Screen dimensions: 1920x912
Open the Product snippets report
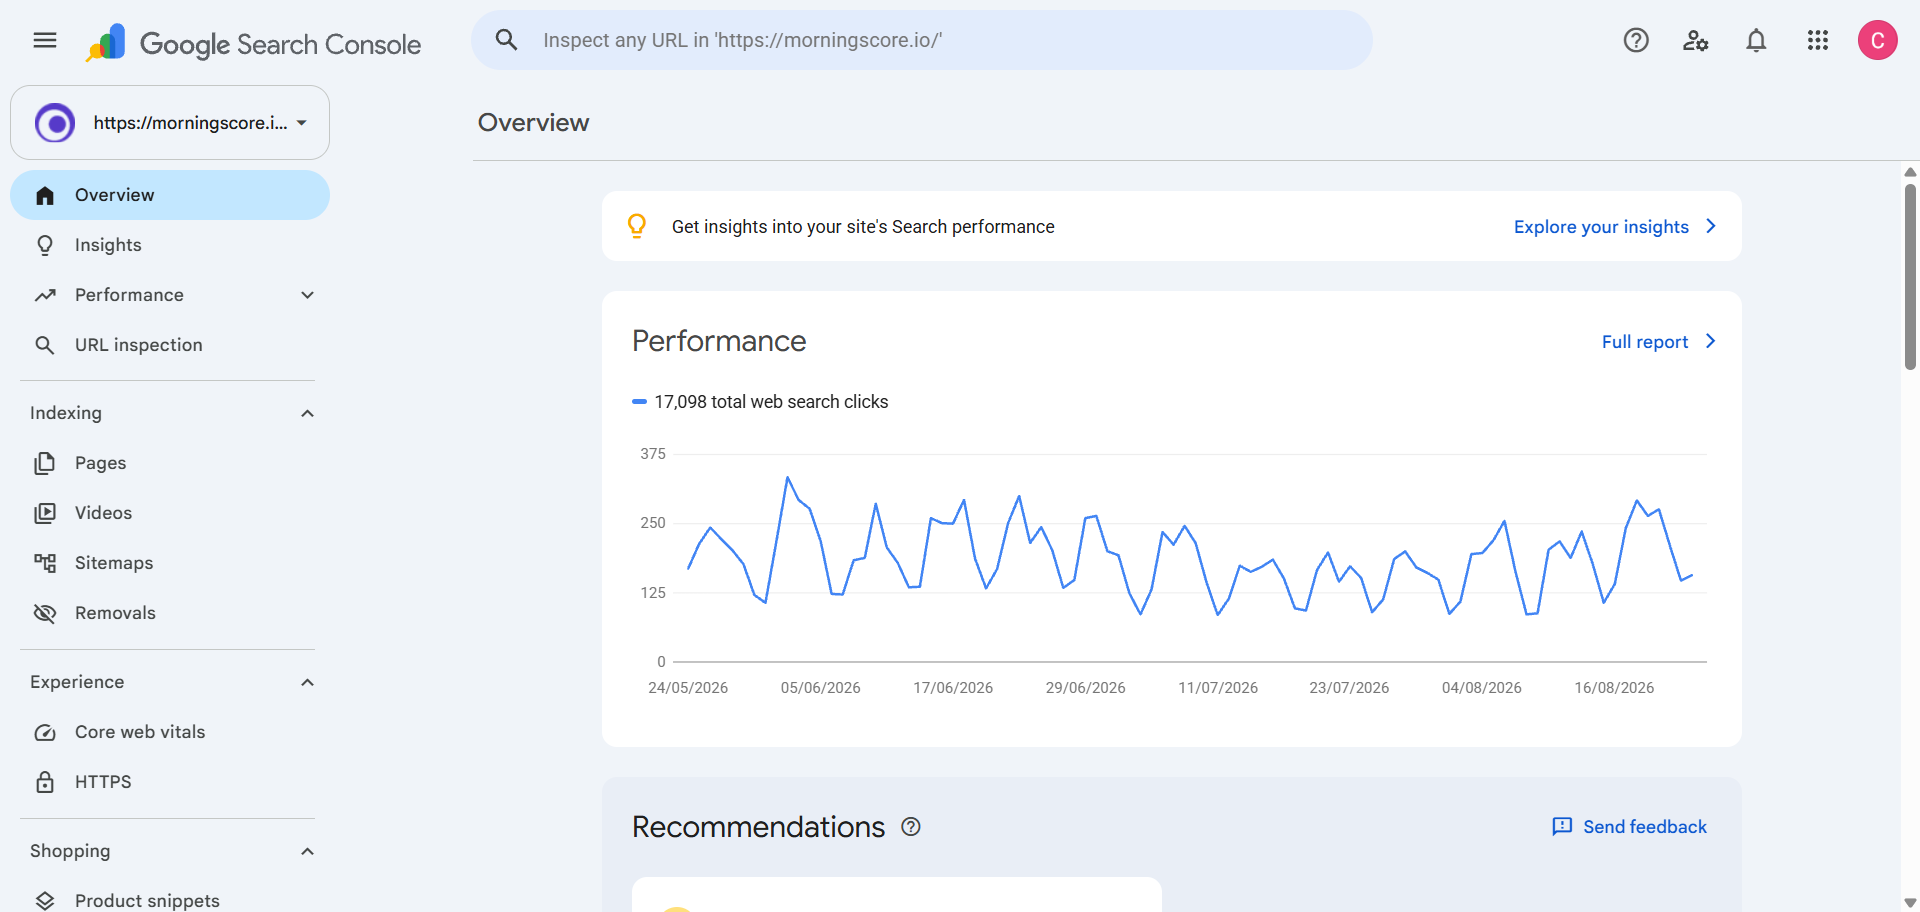[170, 901]
